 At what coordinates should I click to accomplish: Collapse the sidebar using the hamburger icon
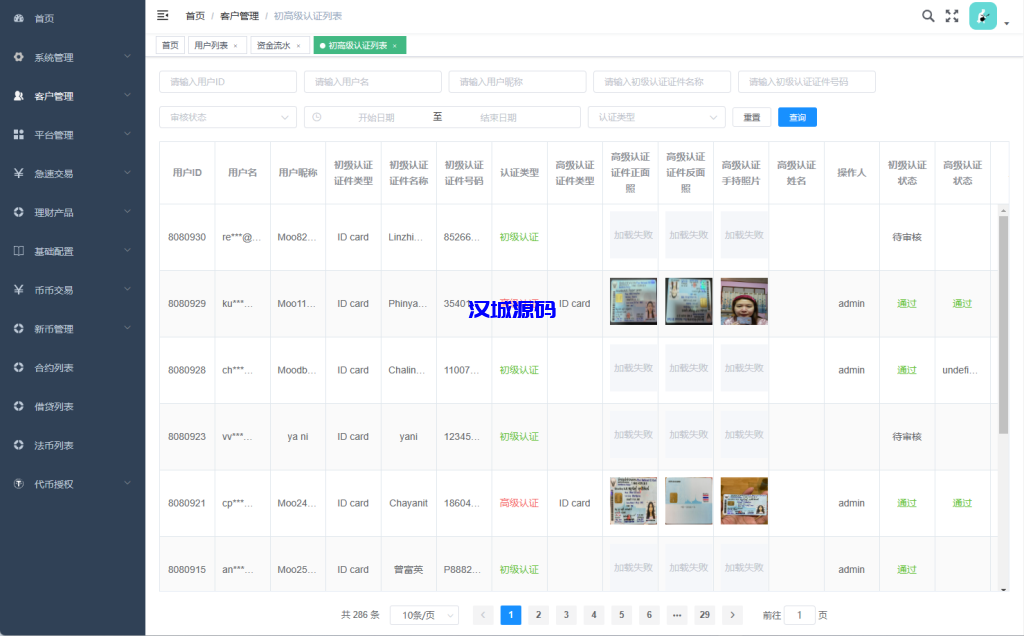pos(161,15)
